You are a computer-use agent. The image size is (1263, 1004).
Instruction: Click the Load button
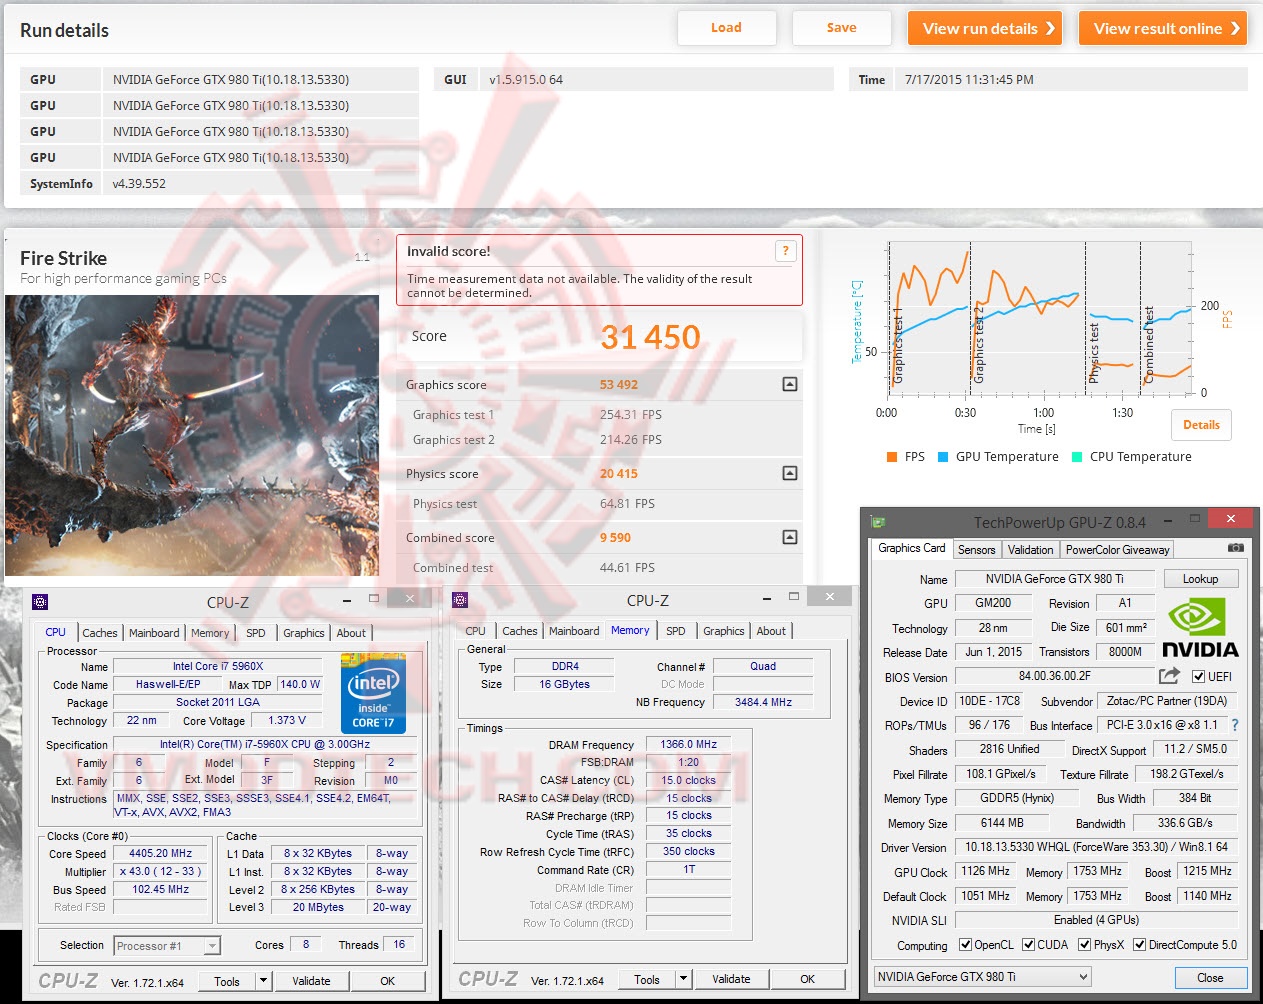[726, 28]
